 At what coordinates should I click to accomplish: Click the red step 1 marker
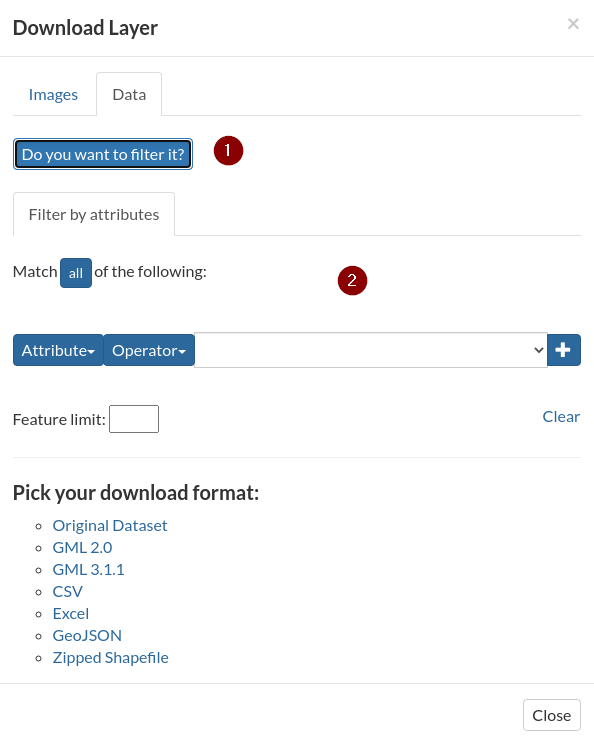(228, 150)
